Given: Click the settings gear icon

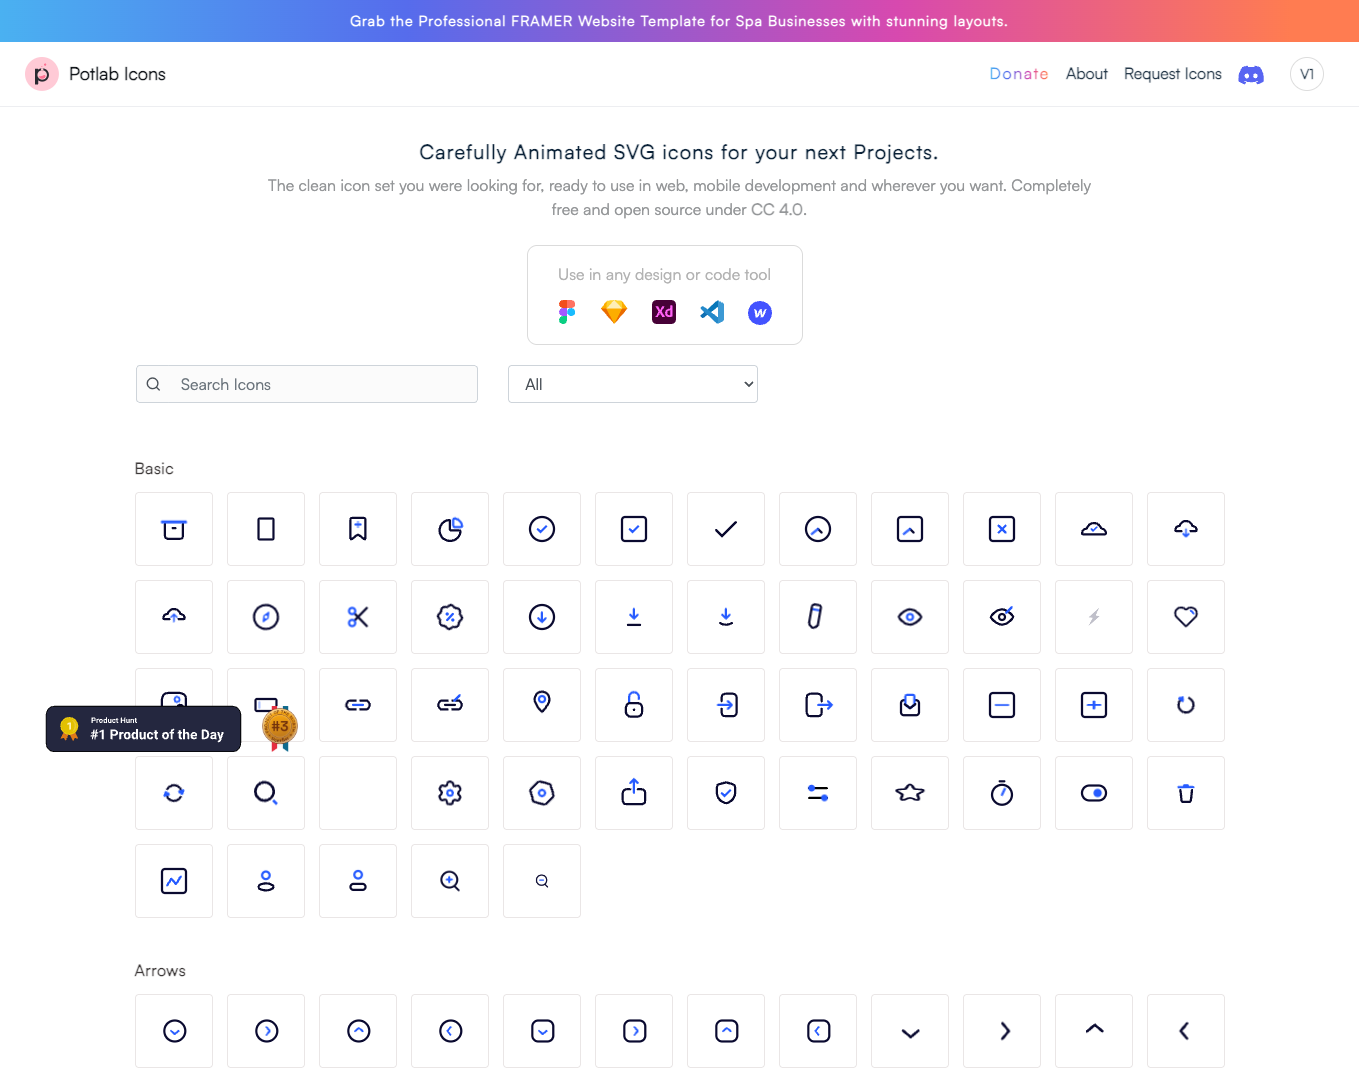Looking at the screenshot, I should (449, 793).
